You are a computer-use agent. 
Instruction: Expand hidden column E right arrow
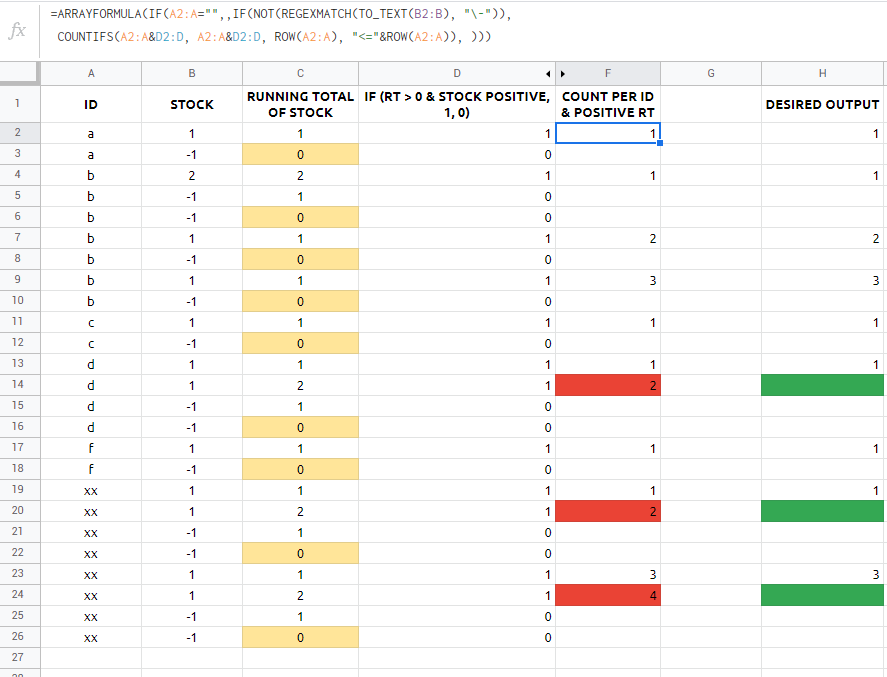563,74
